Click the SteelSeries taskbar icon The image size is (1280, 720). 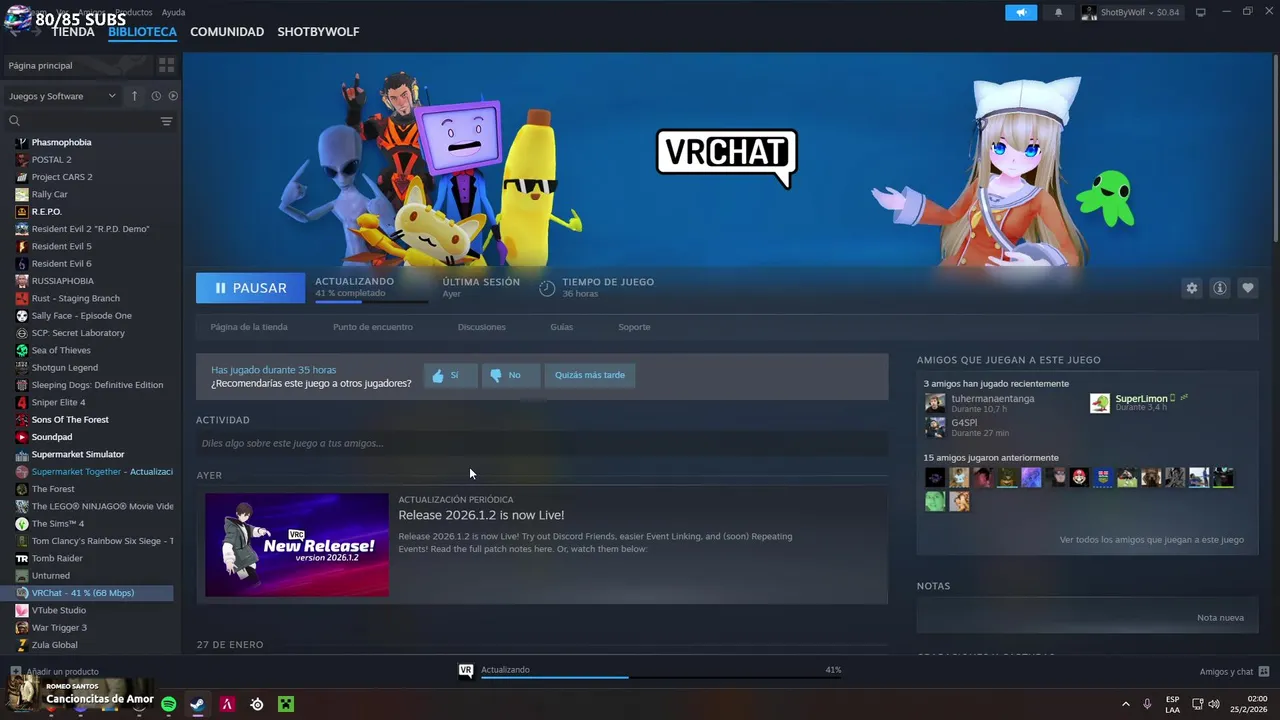pyautogui.click(x=257, y=704)
